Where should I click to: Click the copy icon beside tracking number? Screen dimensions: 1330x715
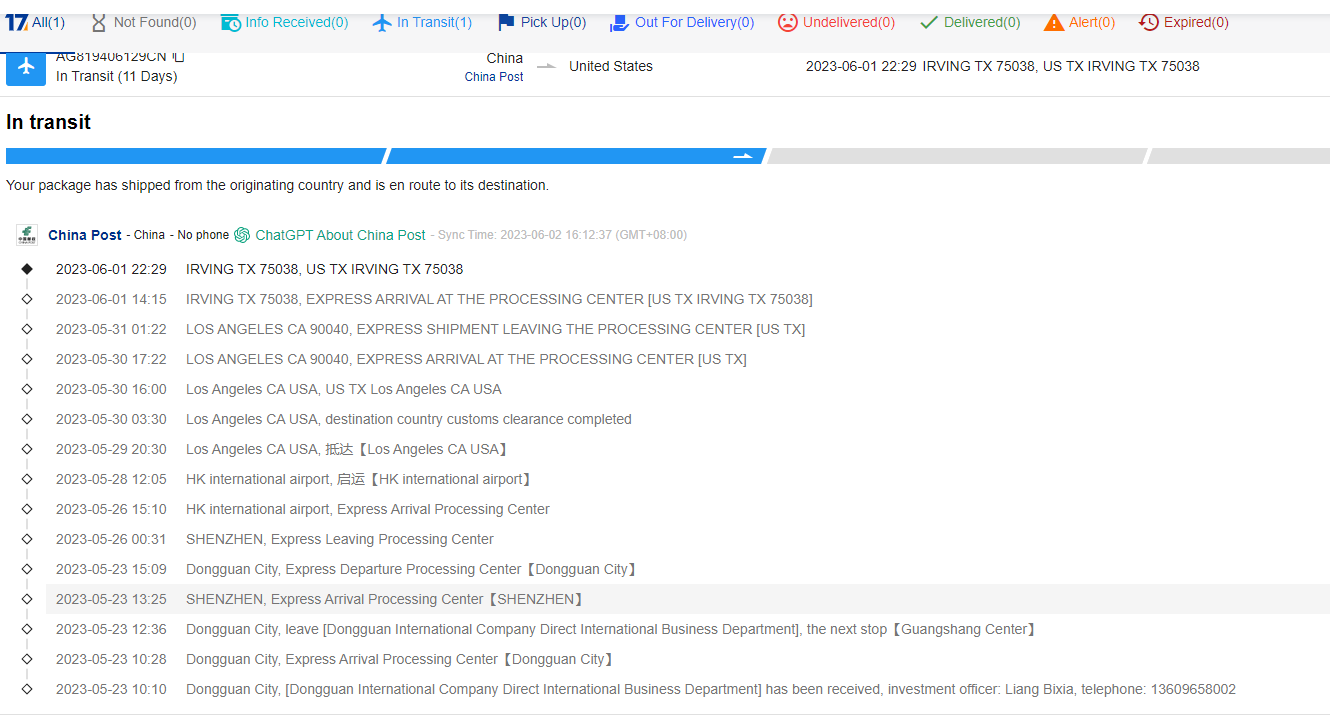[178, 57]
